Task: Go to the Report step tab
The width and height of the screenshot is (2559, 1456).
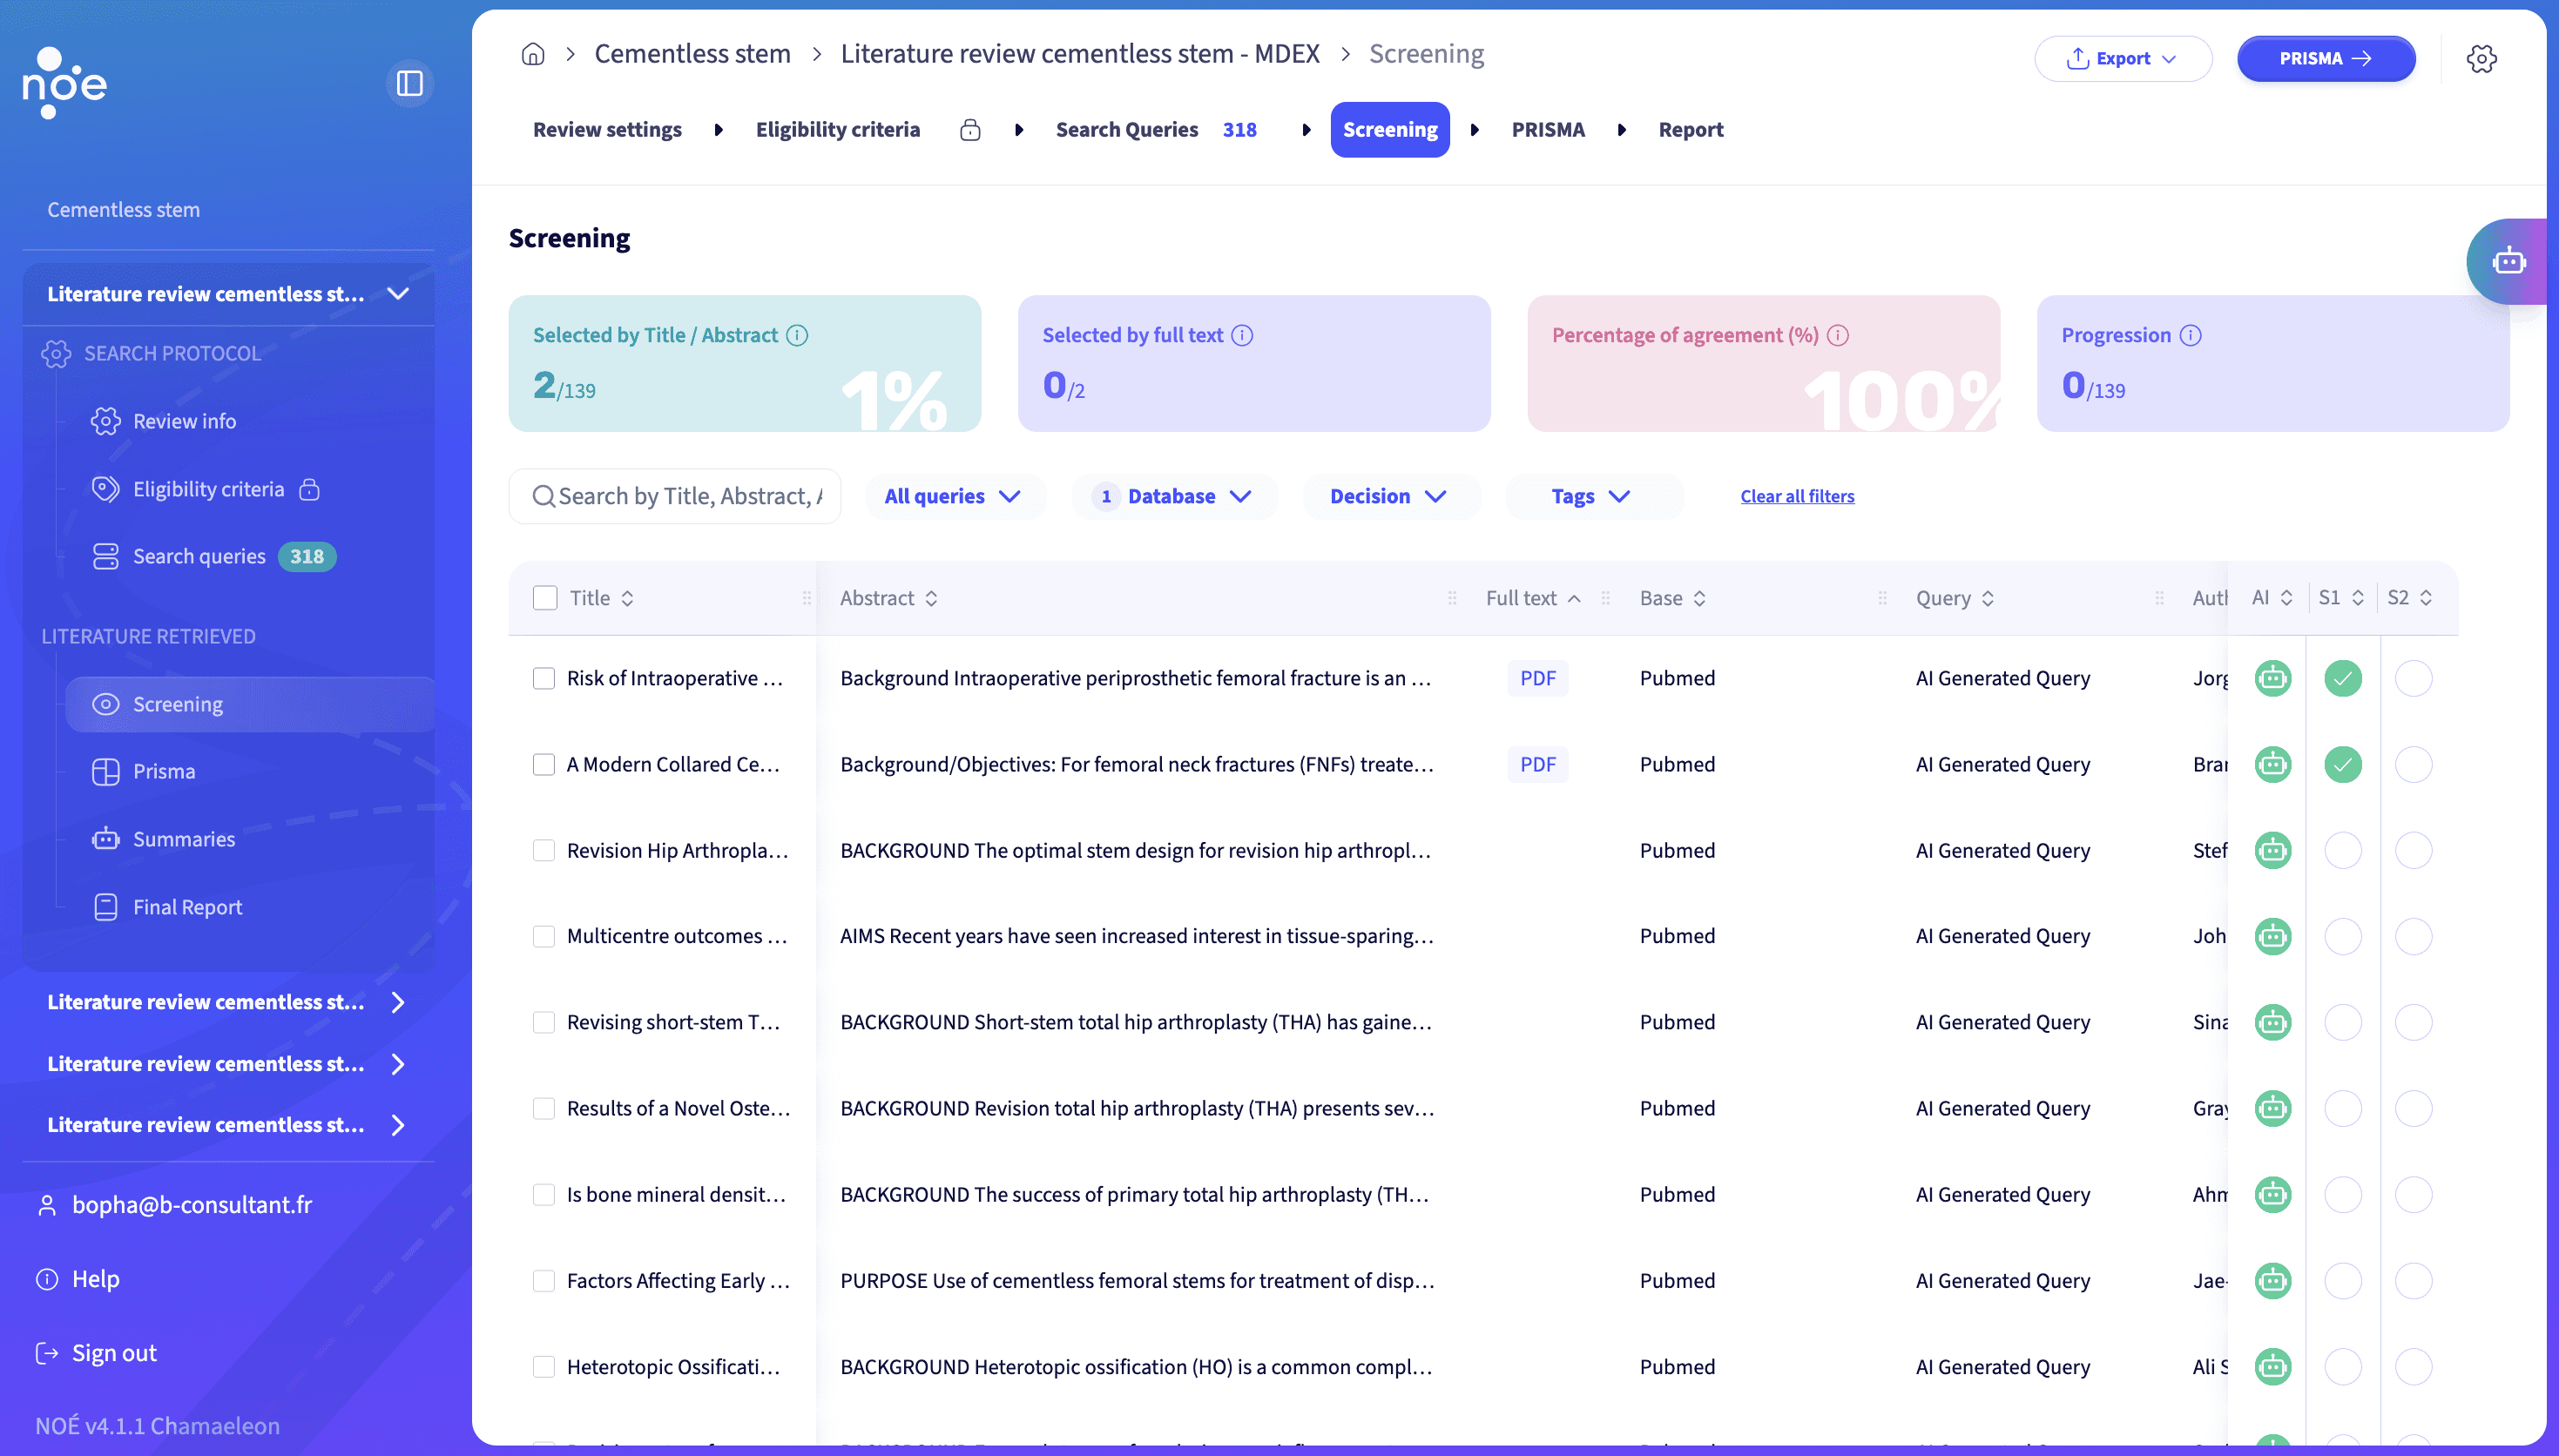Action: point(1690,130)
